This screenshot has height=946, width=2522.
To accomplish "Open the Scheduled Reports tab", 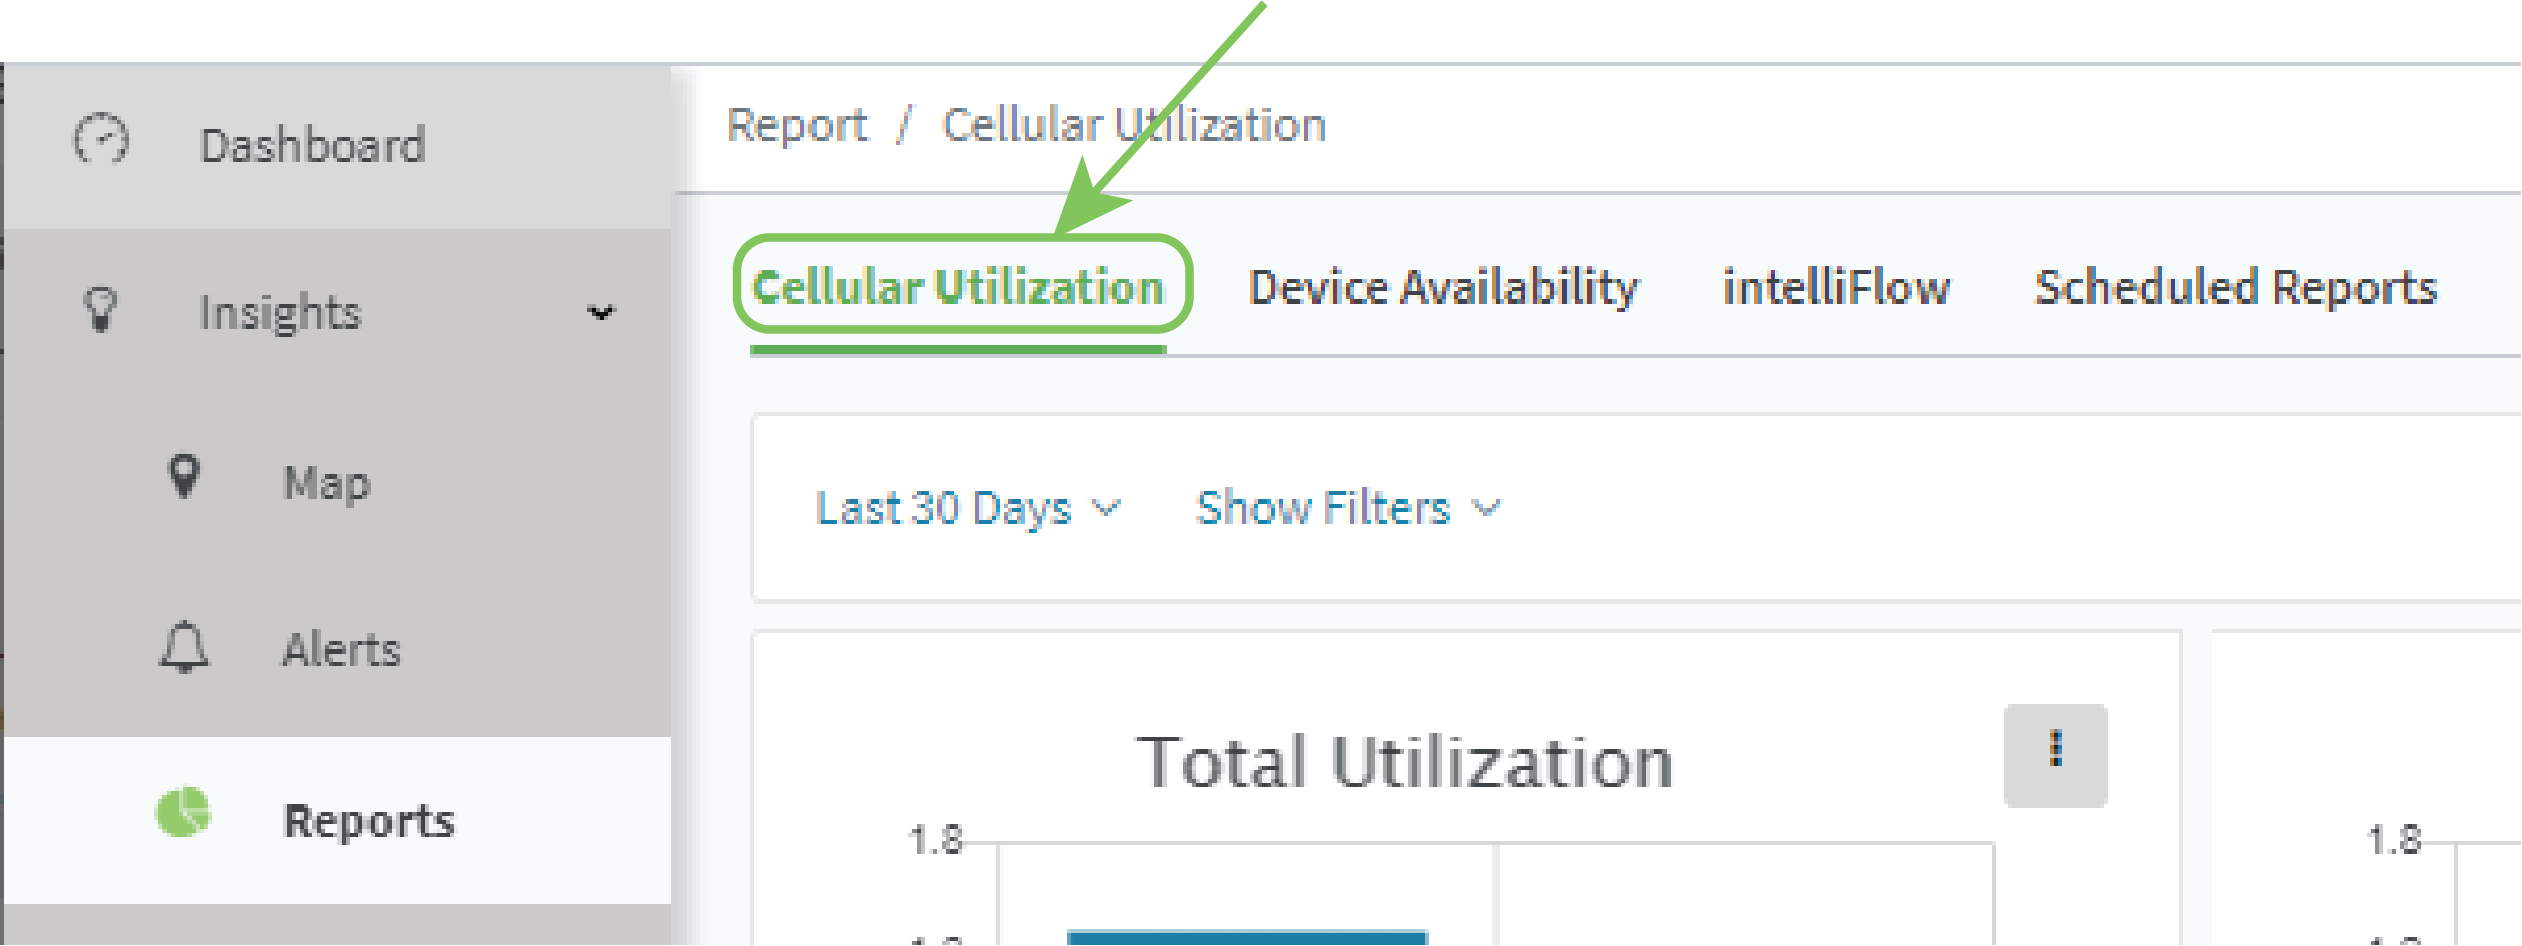I will pos(2236,288).
